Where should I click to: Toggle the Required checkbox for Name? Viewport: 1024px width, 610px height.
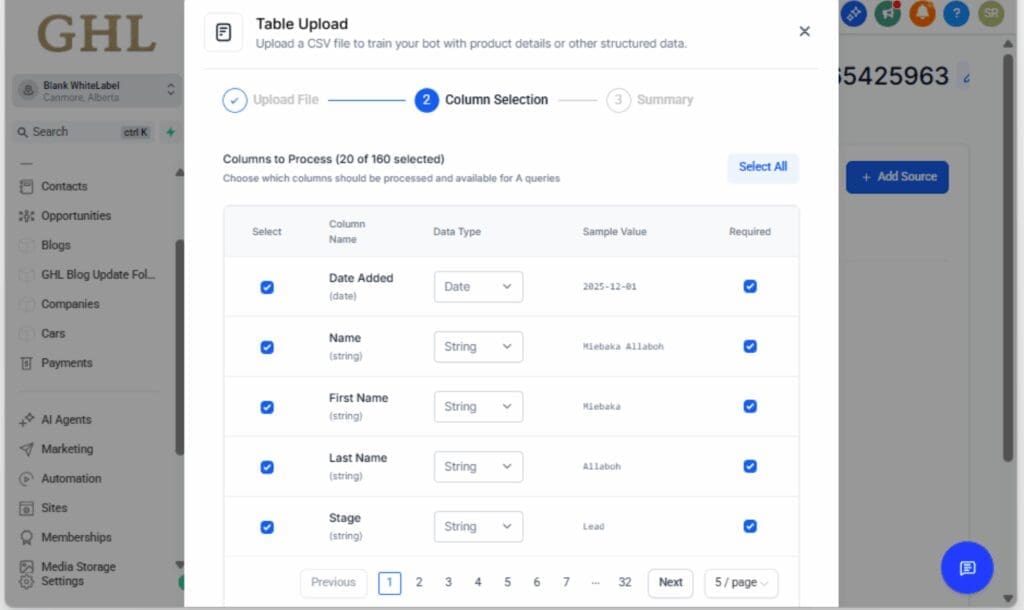(750, 346)
